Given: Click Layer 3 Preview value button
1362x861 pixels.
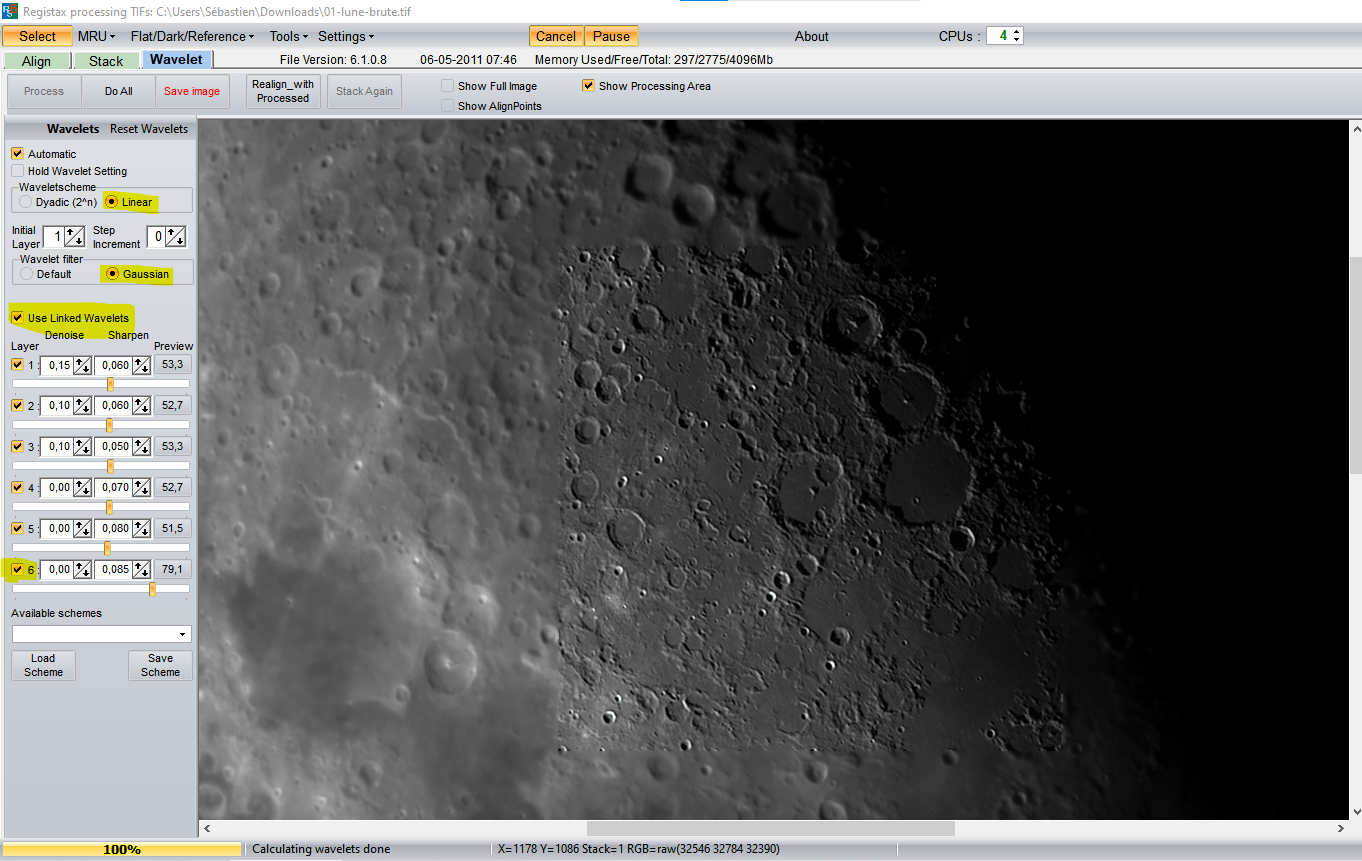Looking at the screenshot, I should tap(172, 446).
